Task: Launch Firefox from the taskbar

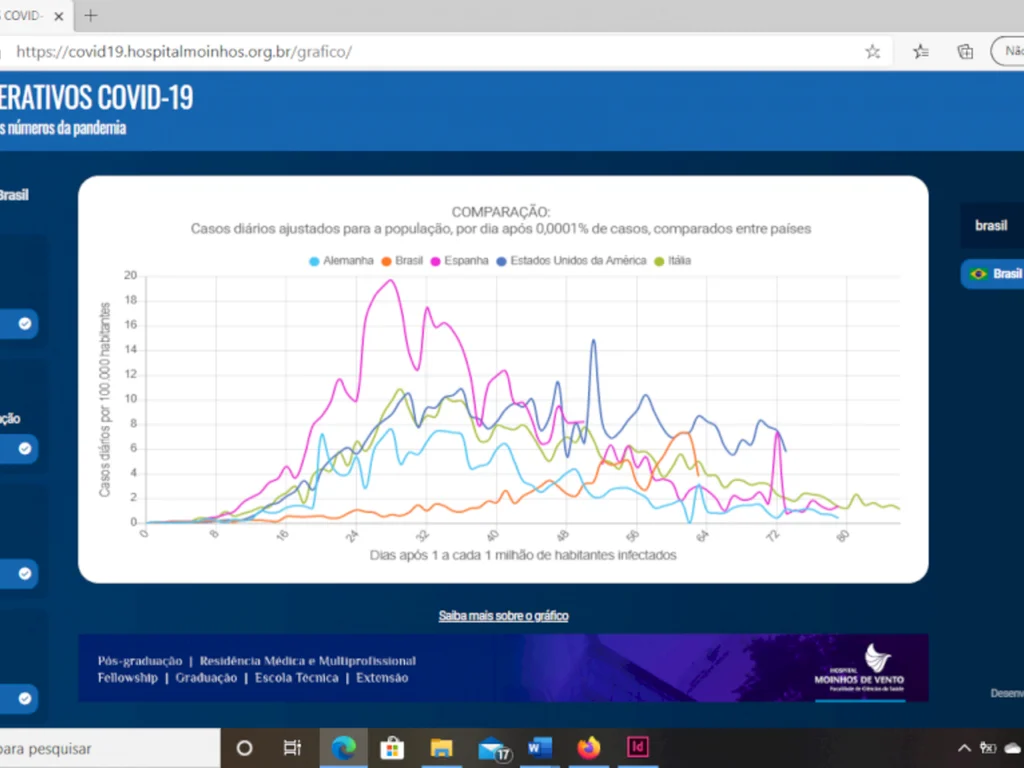Action: [588, 747]
